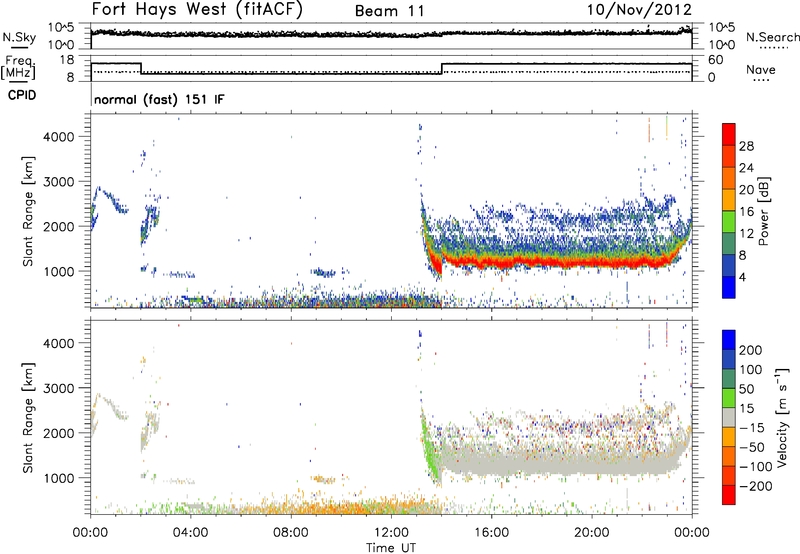The width and height of the screenshot is (800, 554).
Task: Select the "Freq. [MHz]" axis label
Action: [18, 68]
